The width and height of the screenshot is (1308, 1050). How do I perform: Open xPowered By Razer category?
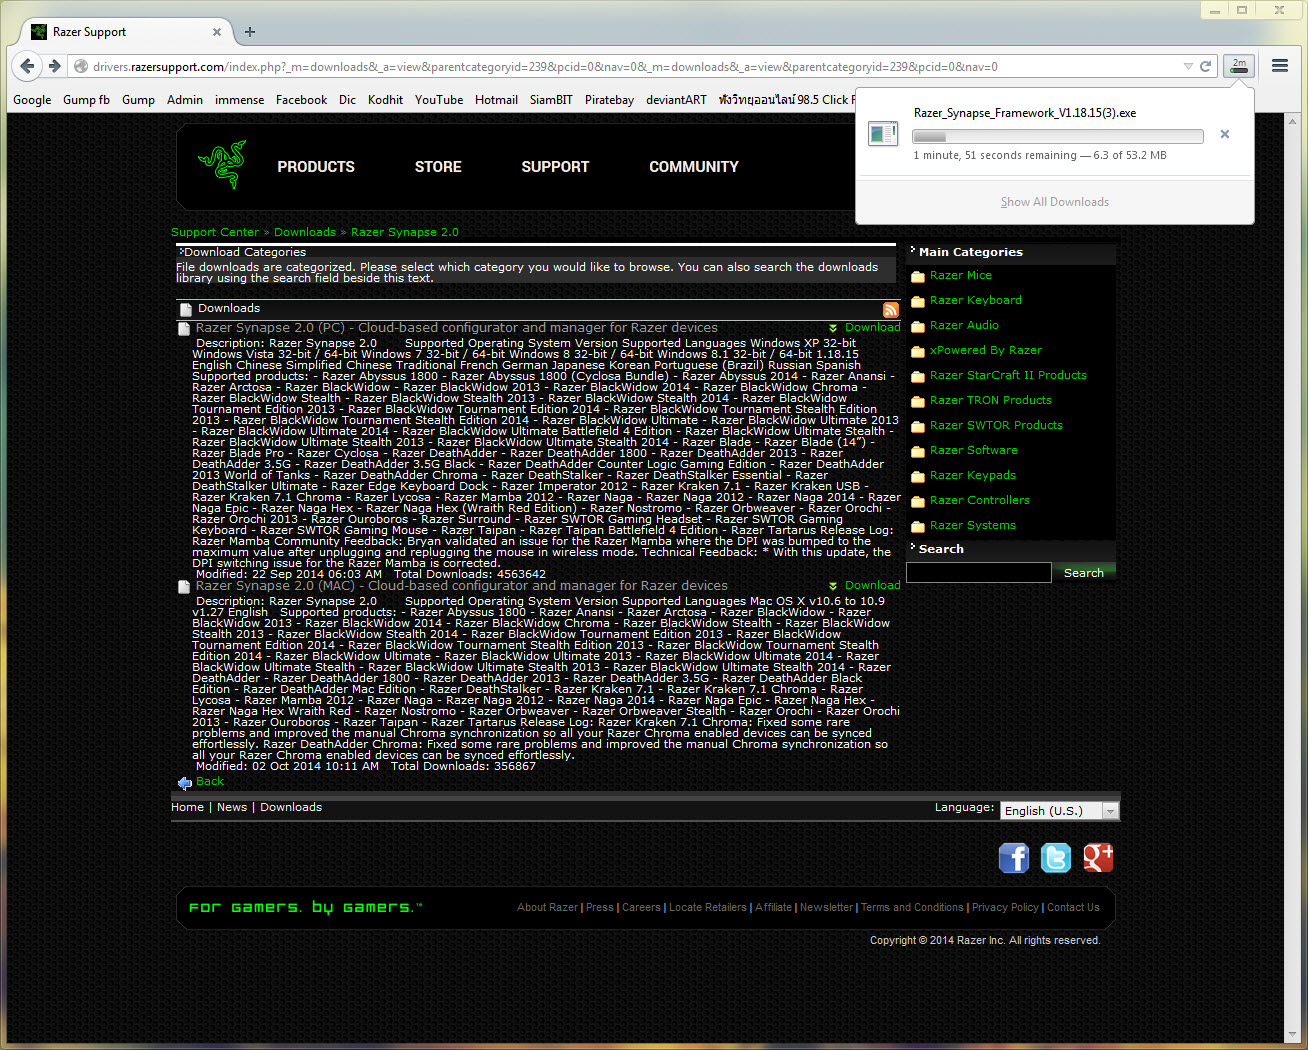pos(986,350)
